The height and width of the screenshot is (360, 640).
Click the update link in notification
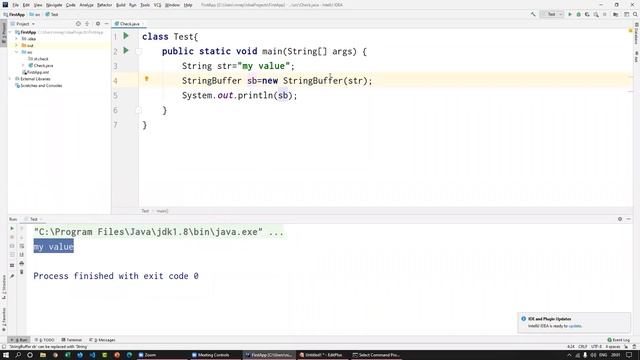[x=575, y=326]
